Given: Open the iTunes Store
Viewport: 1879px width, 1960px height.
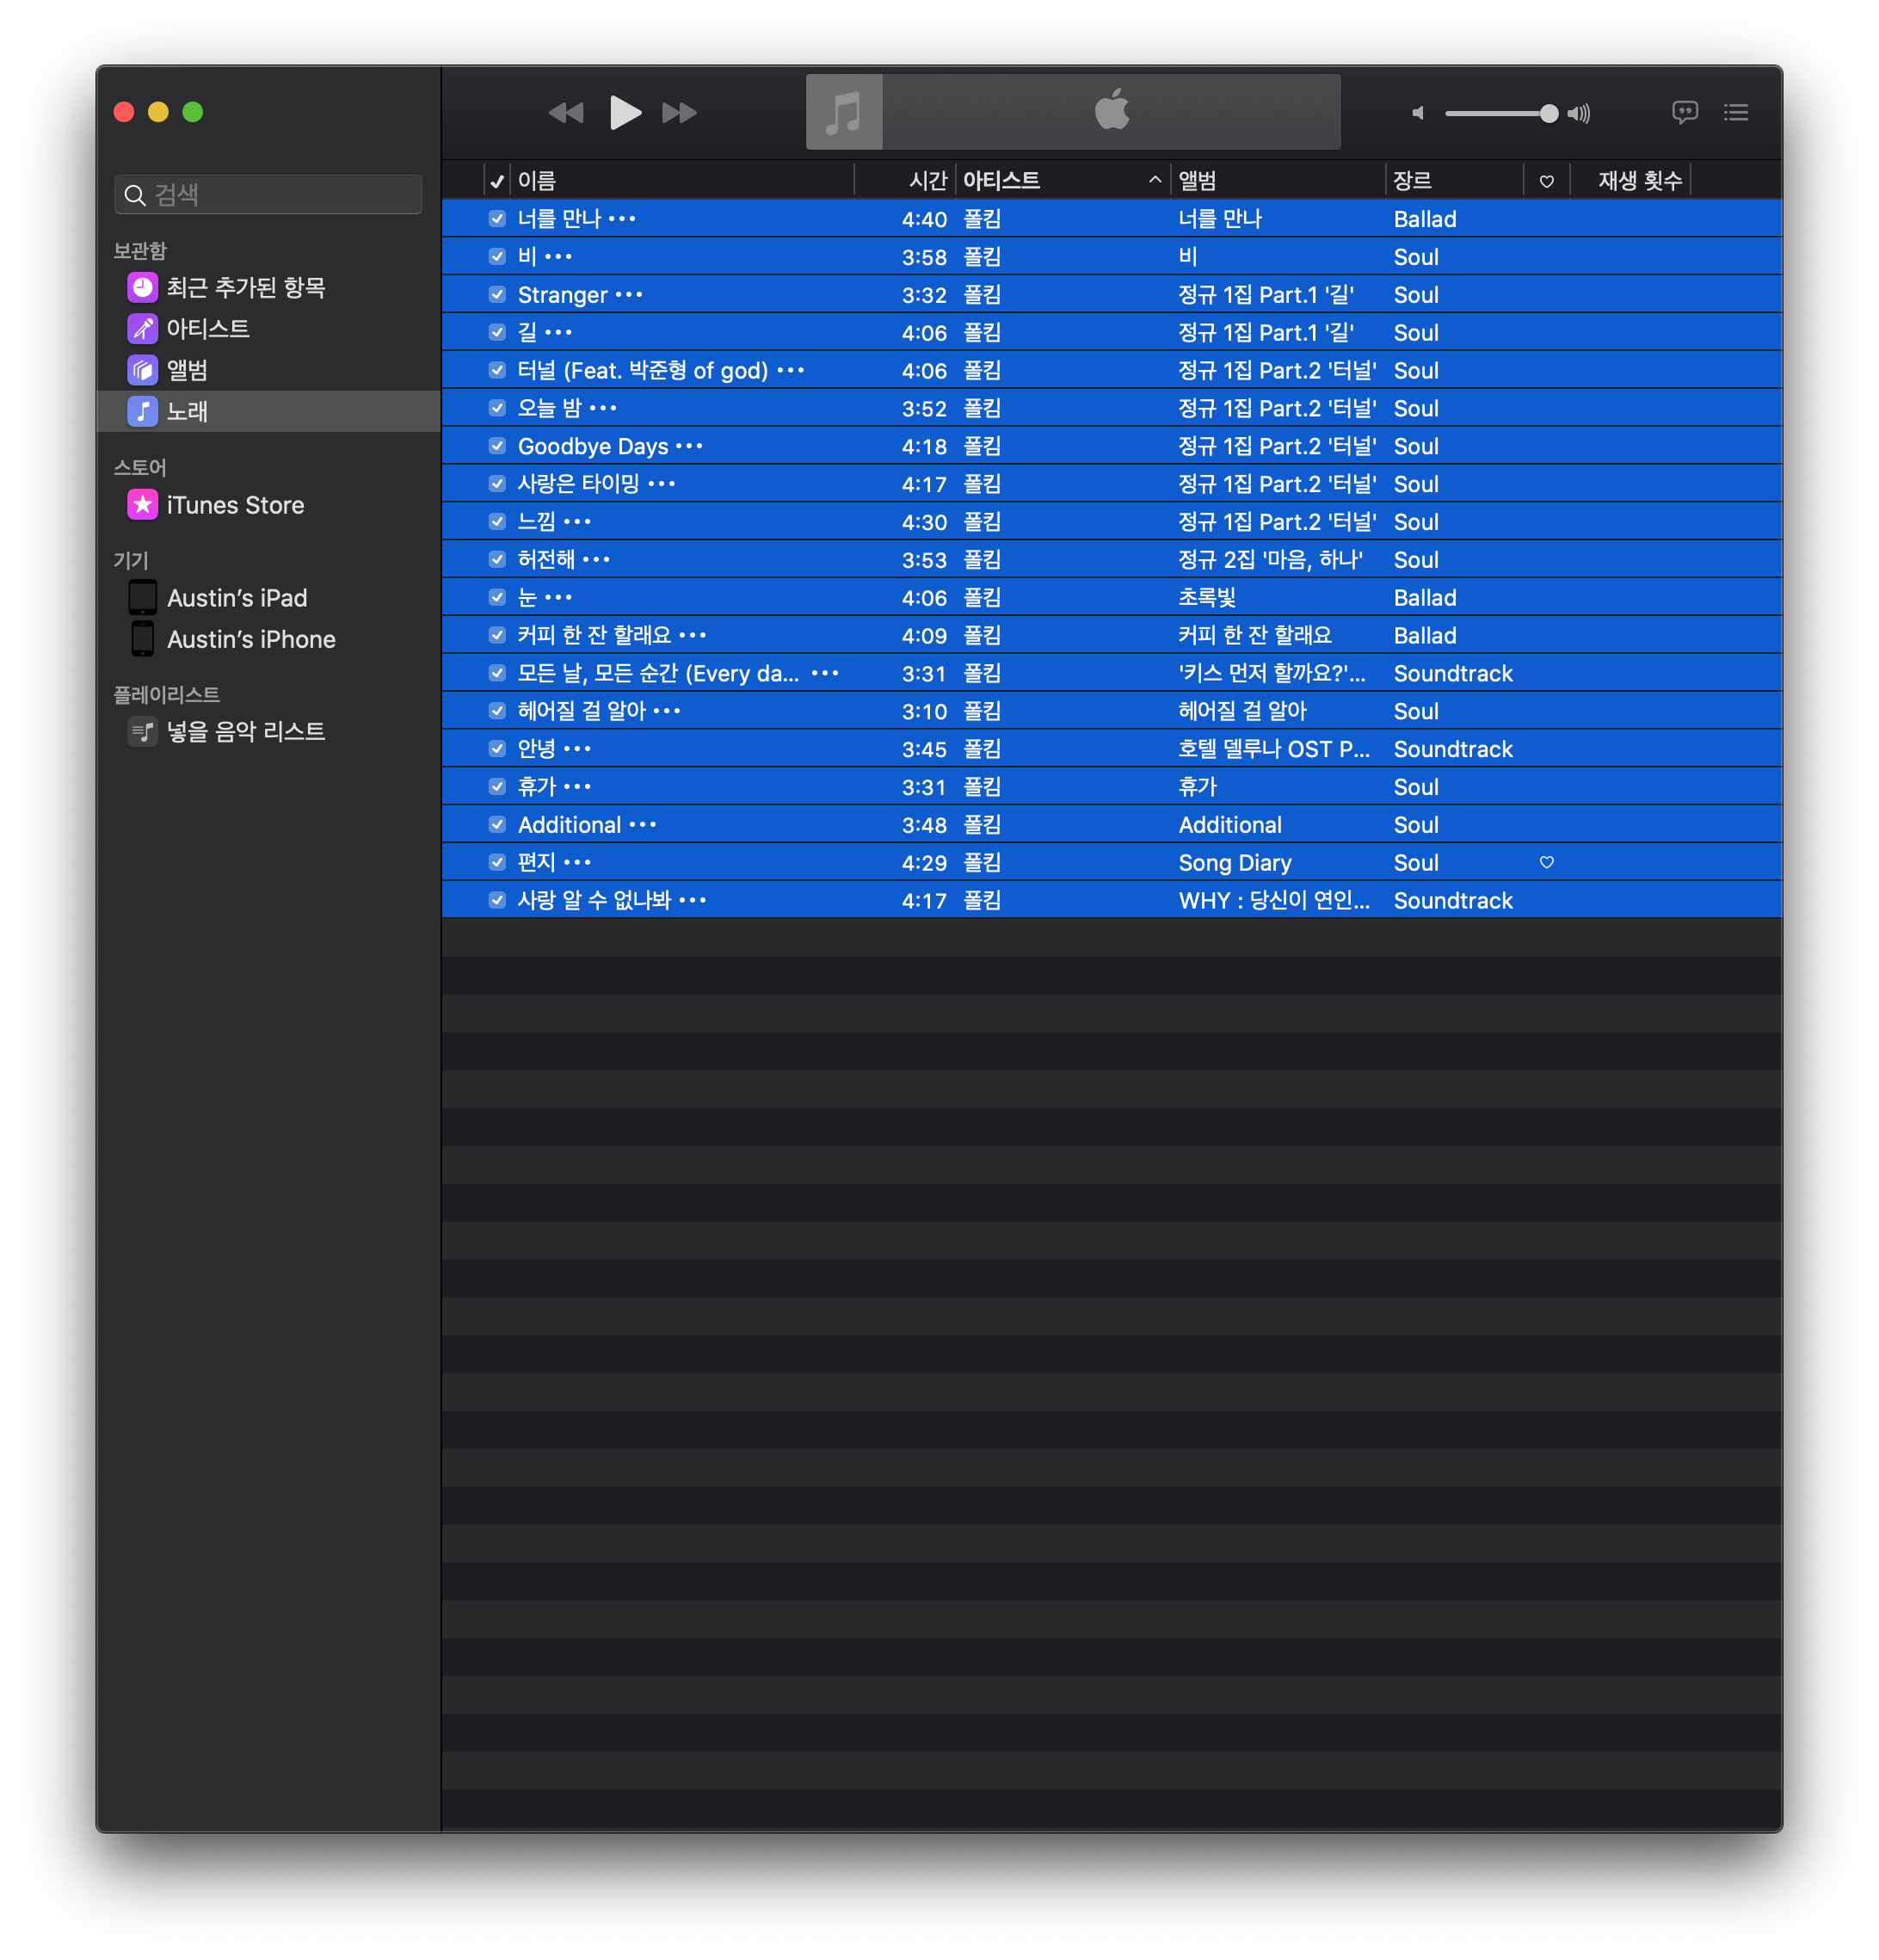Looking at the screenshot, I should 235,505.
